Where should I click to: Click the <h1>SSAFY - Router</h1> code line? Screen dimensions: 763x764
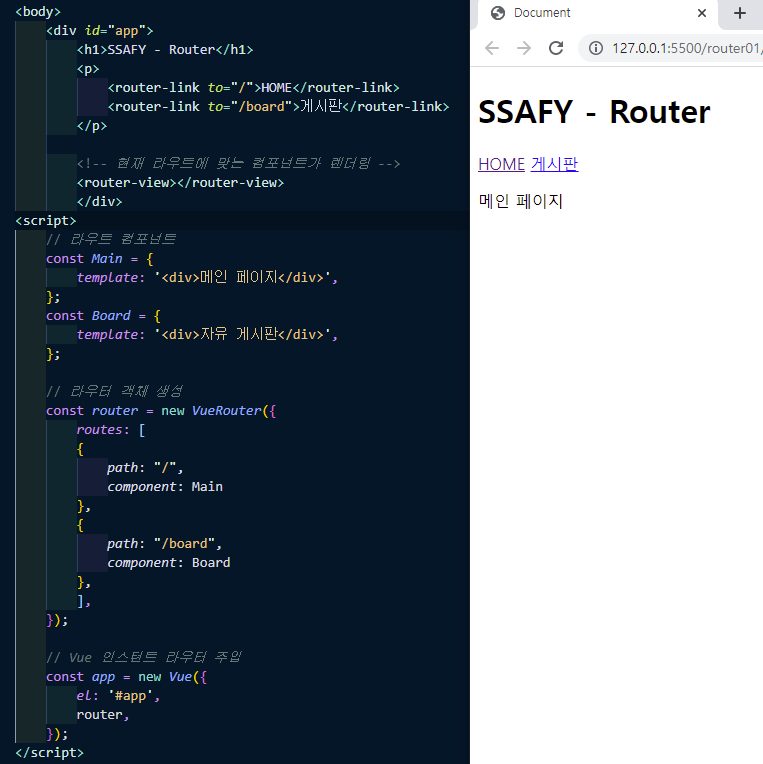165,50
